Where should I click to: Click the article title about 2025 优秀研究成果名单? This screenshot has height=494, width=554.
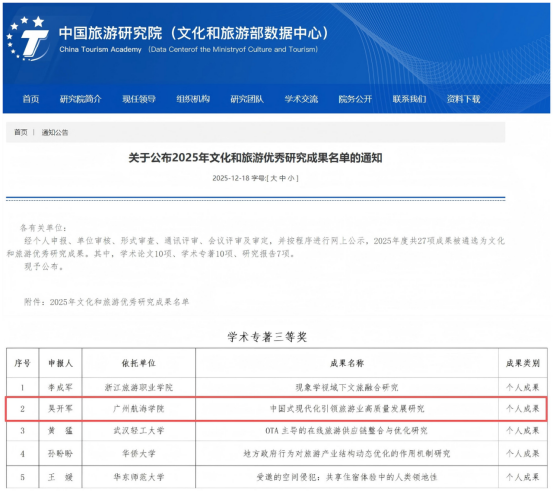[x=255, y=158]
